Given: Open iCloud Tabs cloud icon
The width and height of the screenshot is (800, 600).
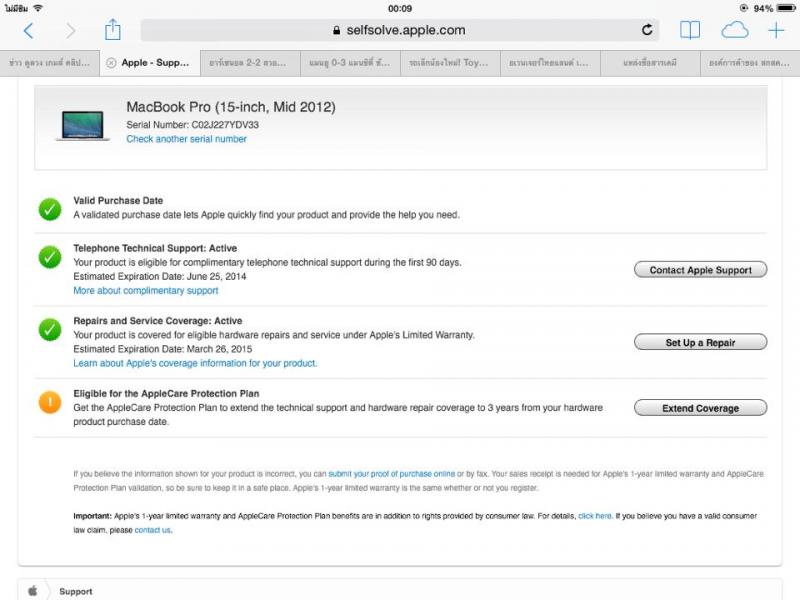Looking at the screenshot, I should coord(735,31).
